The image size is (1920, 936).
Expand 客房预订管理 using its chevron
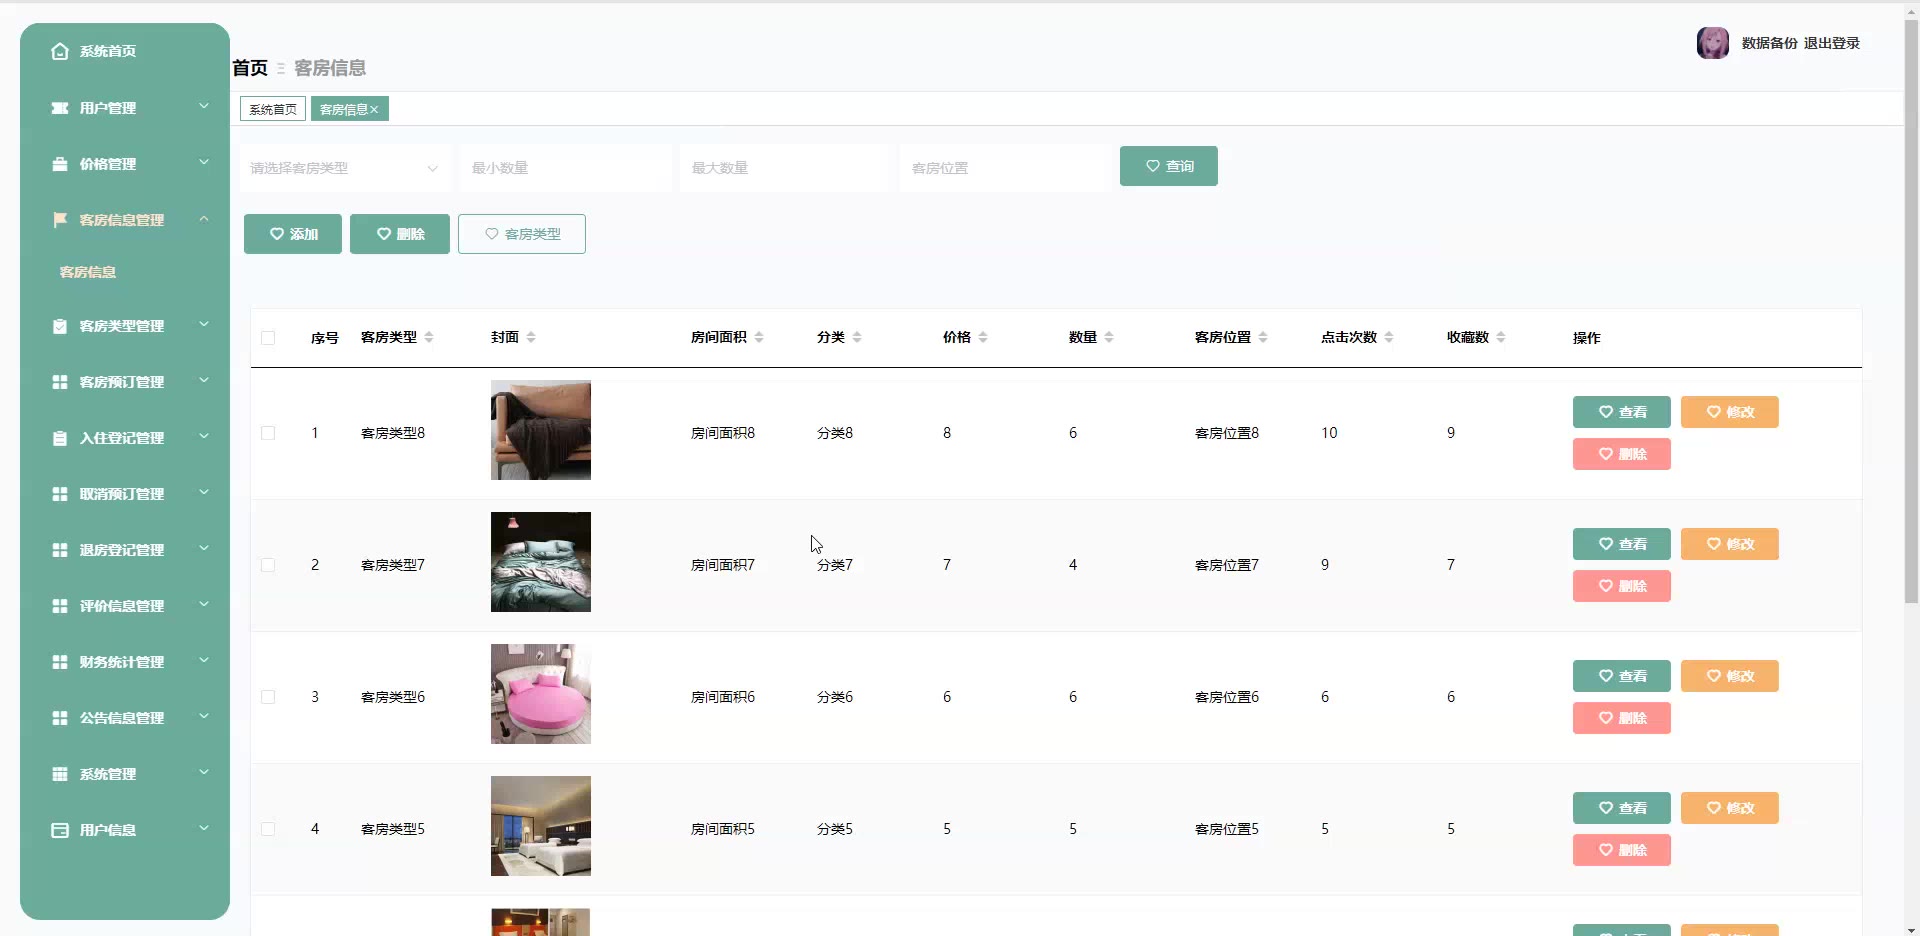click(x=204, y=380)
